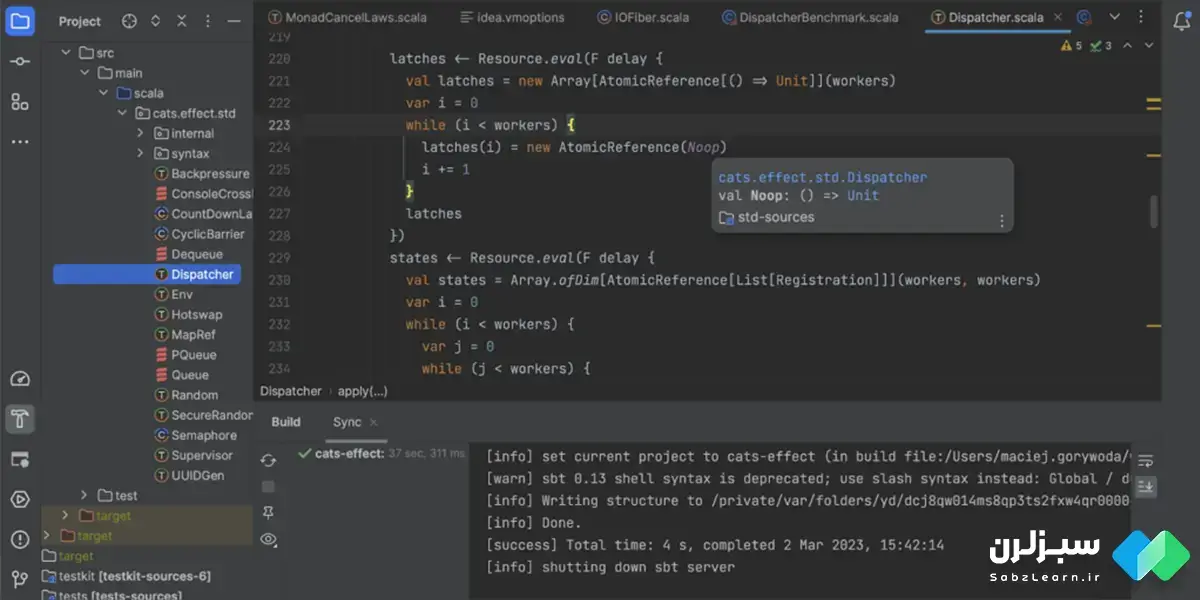
Task: Toggle soft-wrap icon in build console
Action: pyautogui.click(x=1146, y=460)
